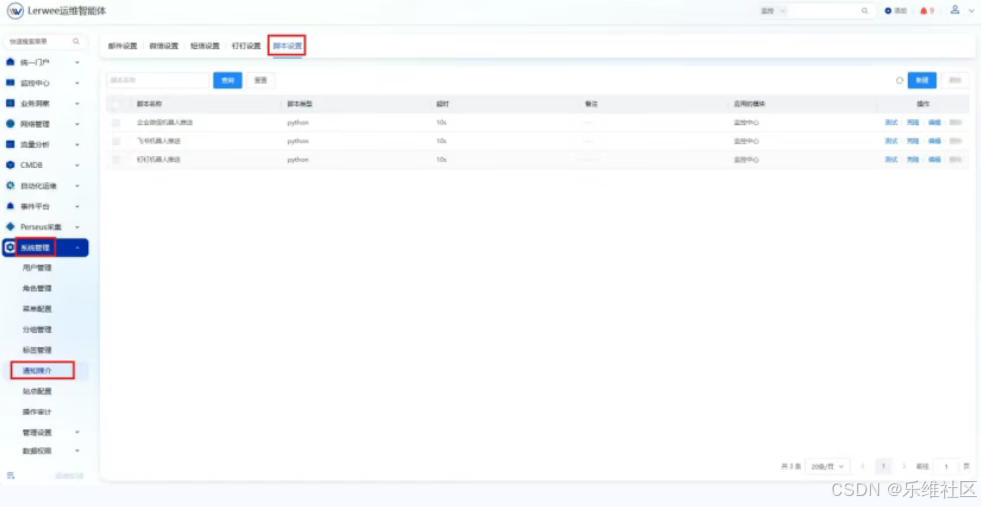
Task: Click the bell icon beside 事件平台
Action: point(10,206)
